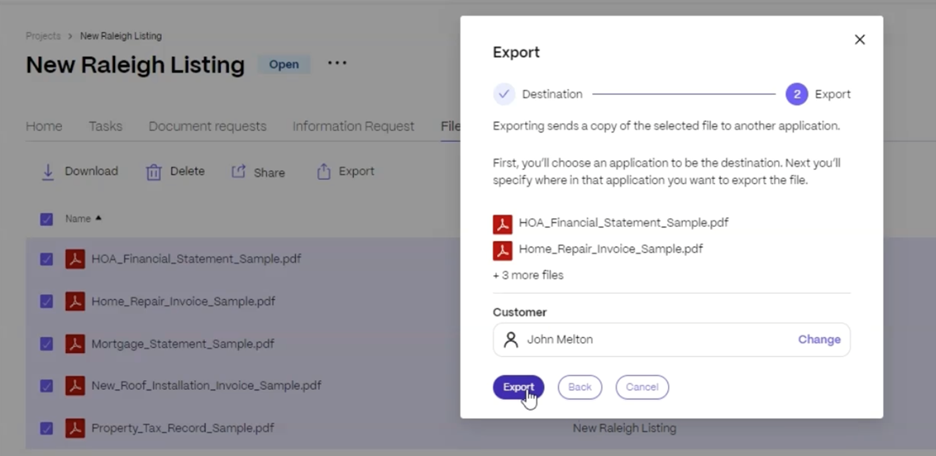The width and height of the screenshot is (936, 456).
Task: Click the Delete trash can icon
Action: tap(153, 172)
